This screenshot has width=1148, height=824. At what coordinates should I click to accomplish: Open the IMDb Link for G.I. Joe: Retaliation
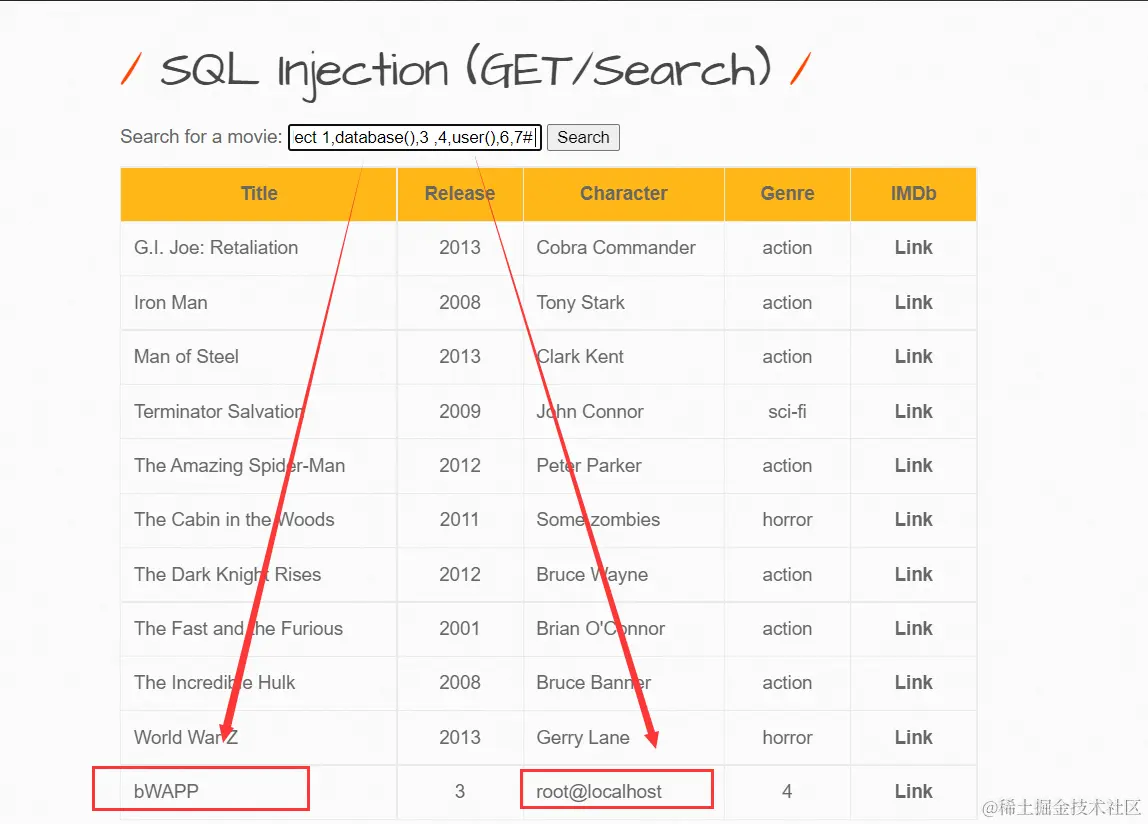(x=913, y=248)
